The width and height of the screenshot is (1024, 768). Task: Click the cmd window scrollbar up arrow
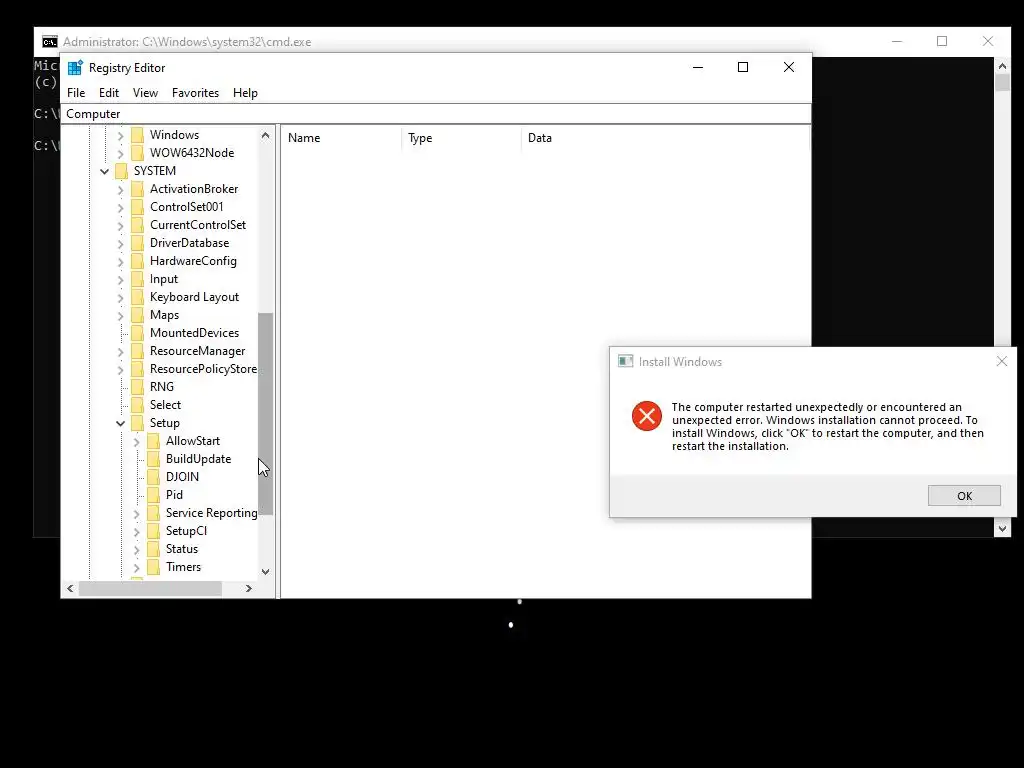[x=1002, y=65]
